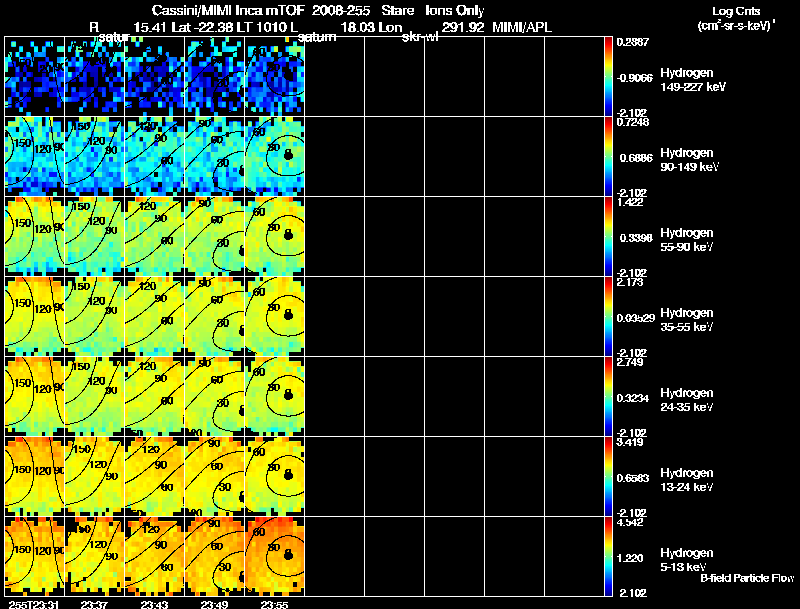Click the 'Hydrogen 55-90 keV' label
Image resolution: width=800 pixels, height=609 pixels.
coord(687,240)
